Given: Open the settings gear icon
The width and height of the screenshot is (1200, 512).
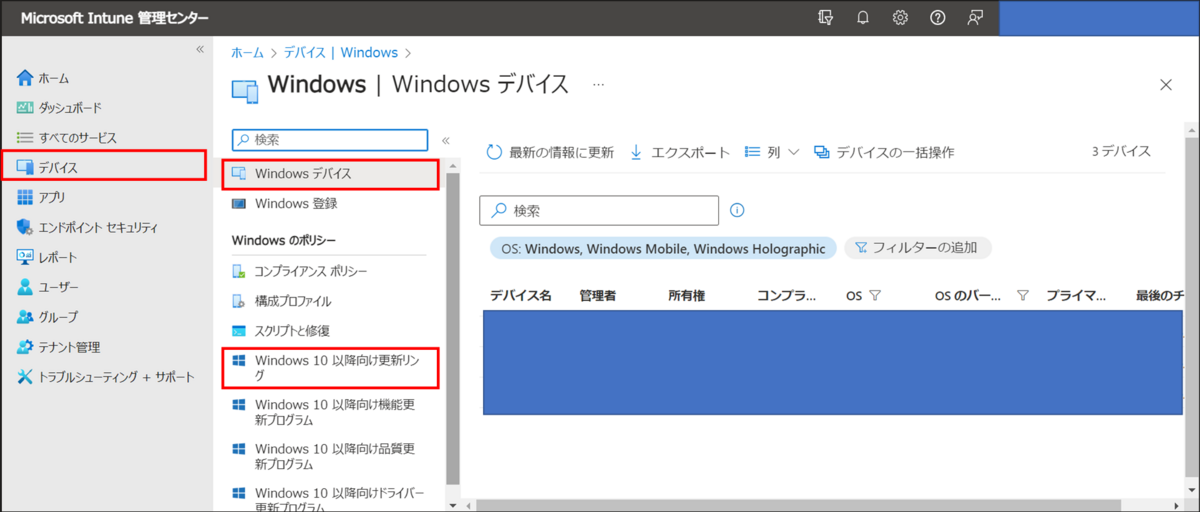Looking at the screenshot, I should click(900, 18).
